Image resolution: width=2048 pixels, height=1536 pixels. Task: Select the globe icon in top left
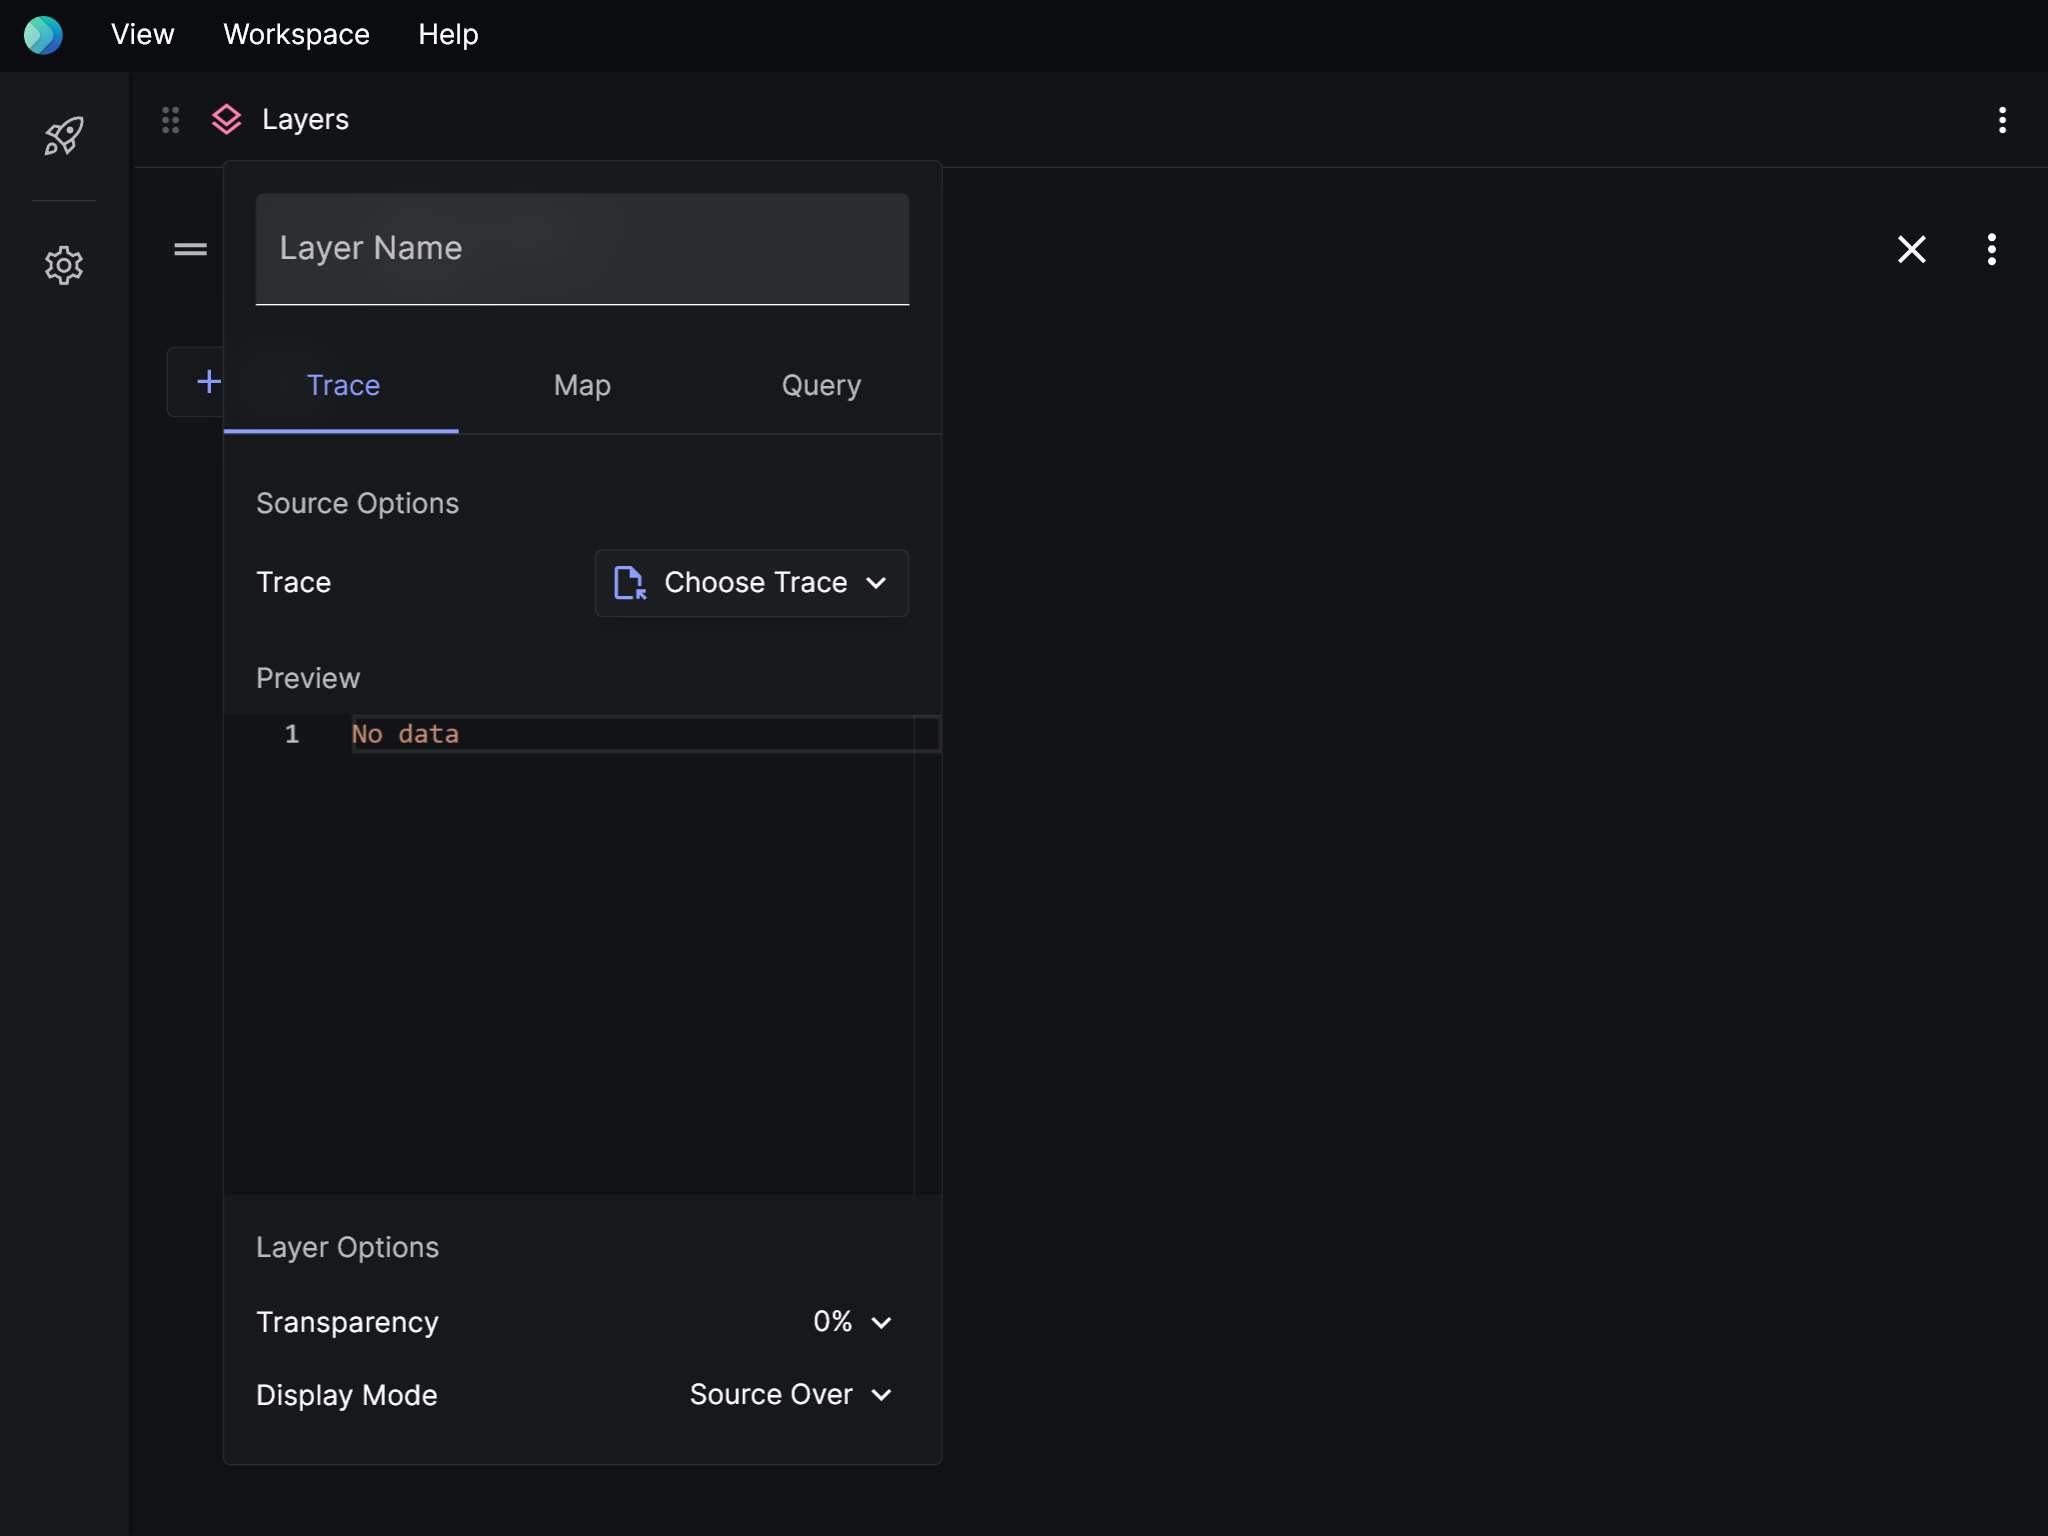point(42,32)
